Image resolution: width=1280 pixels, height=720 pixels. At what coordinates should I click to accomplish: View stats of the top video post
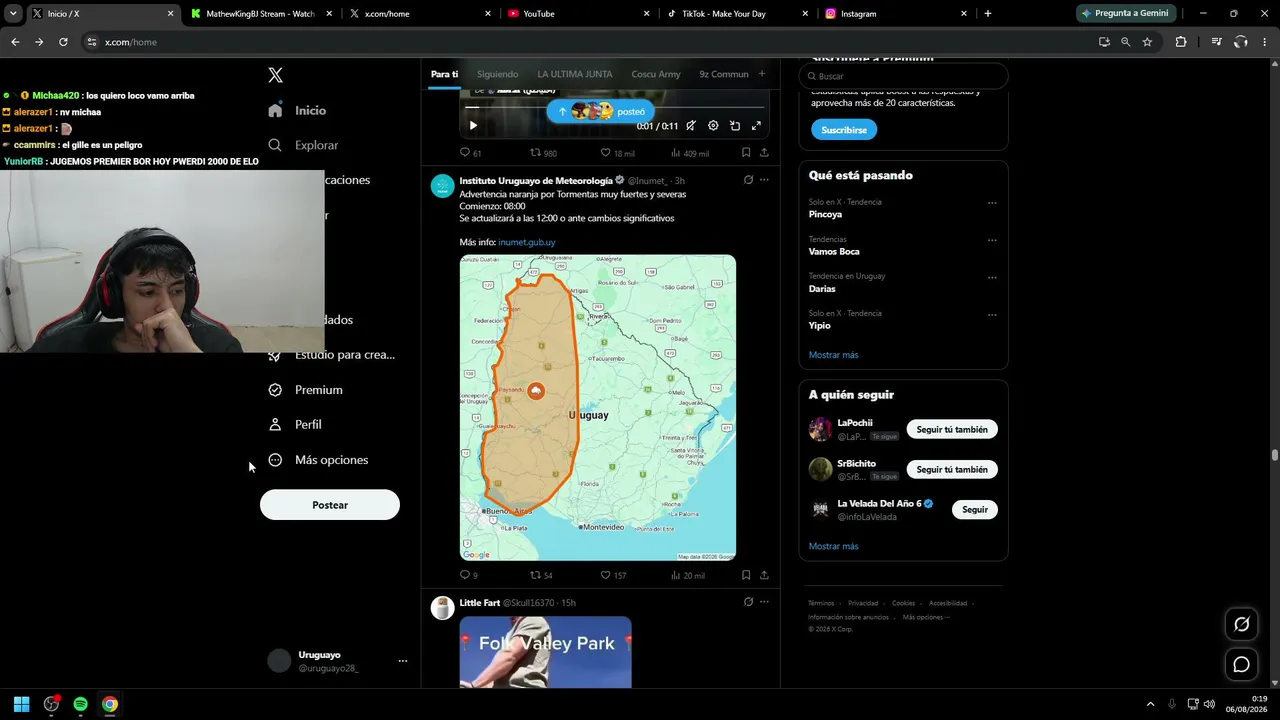click(x=690, y=153)
